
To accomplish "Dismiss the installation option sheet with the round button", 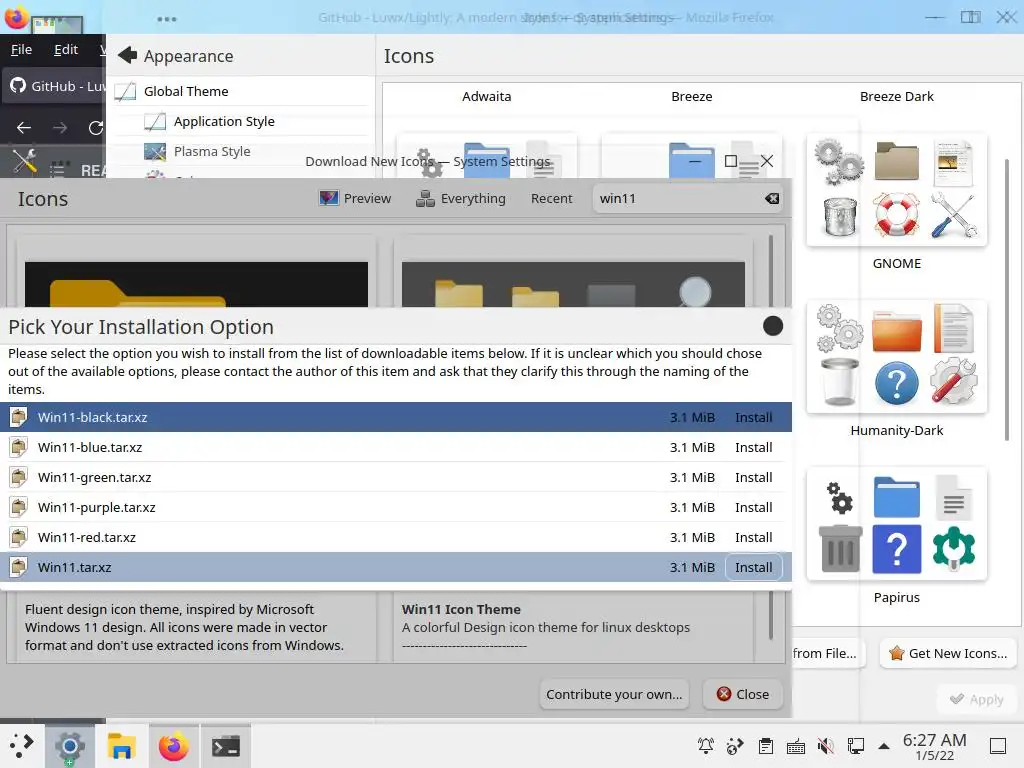I will 773,326.
